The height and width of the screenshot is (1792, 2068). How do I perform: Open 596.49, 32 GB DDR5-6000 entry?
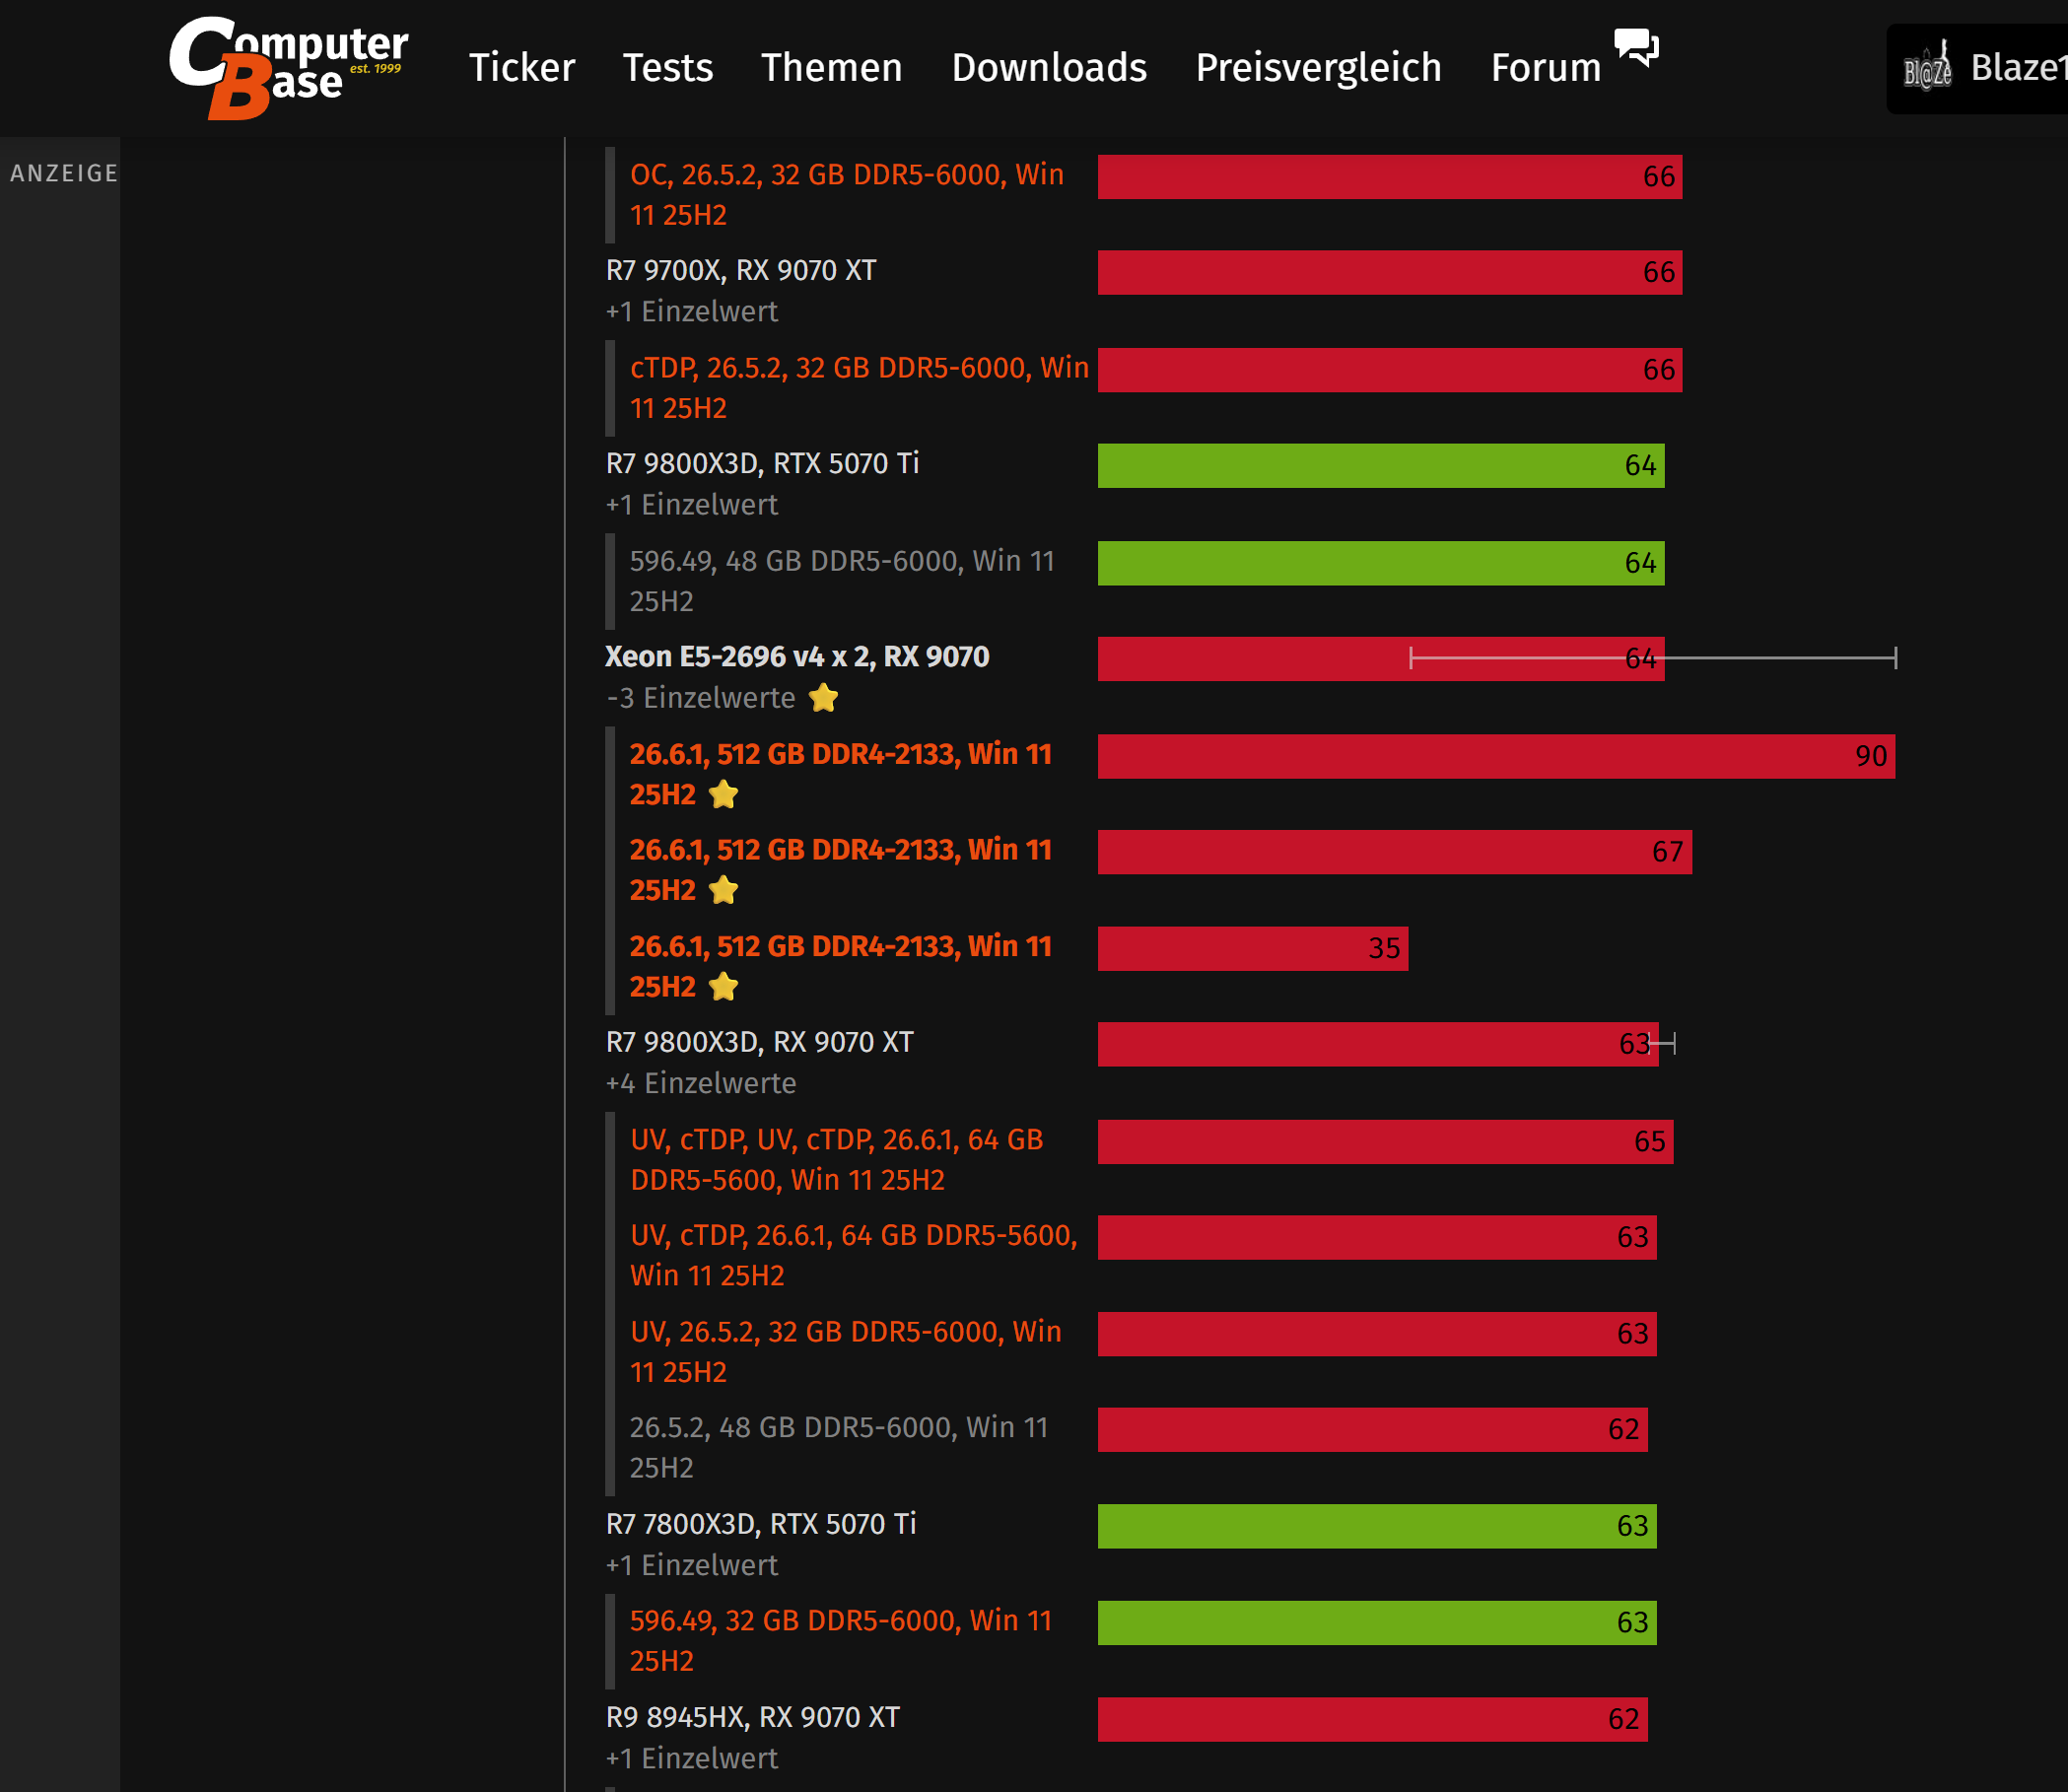[x=841, y=1640]
